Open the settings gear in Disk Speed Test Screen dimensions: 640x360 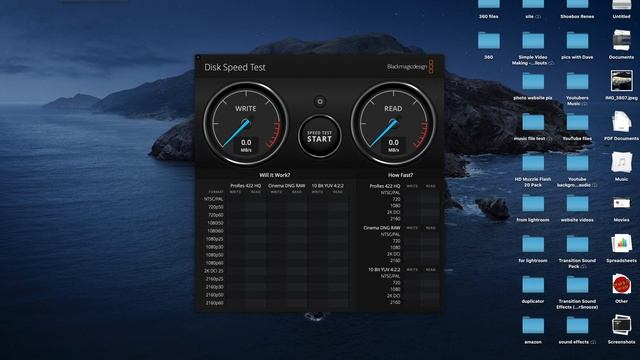click(x=320, y=101)
